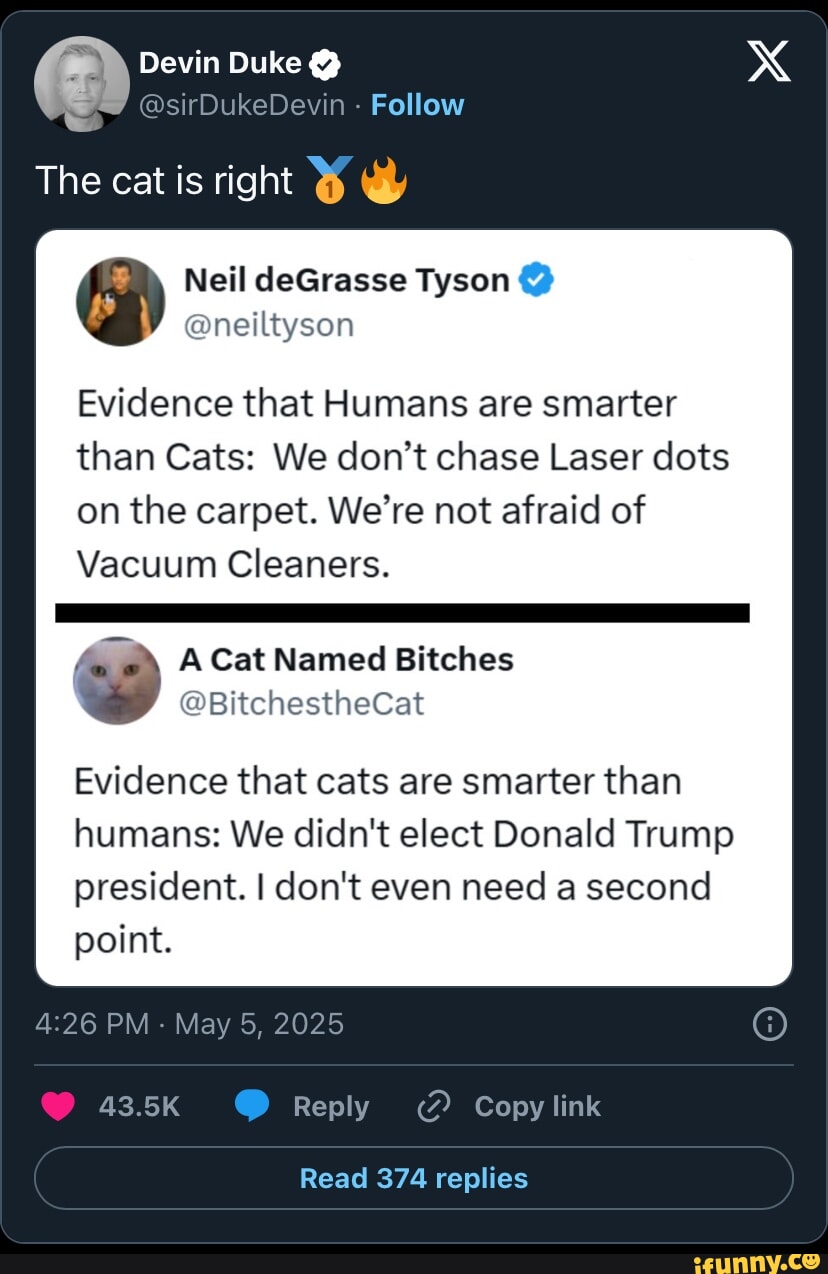Click the 43.5K like count
Viewport: 828px width, 1274px height.
coord(135,1106)
